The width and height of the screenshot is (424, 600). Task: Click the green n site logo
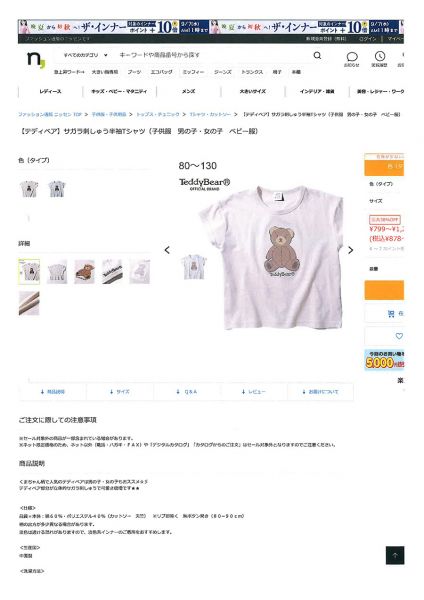tap(36, 60)
